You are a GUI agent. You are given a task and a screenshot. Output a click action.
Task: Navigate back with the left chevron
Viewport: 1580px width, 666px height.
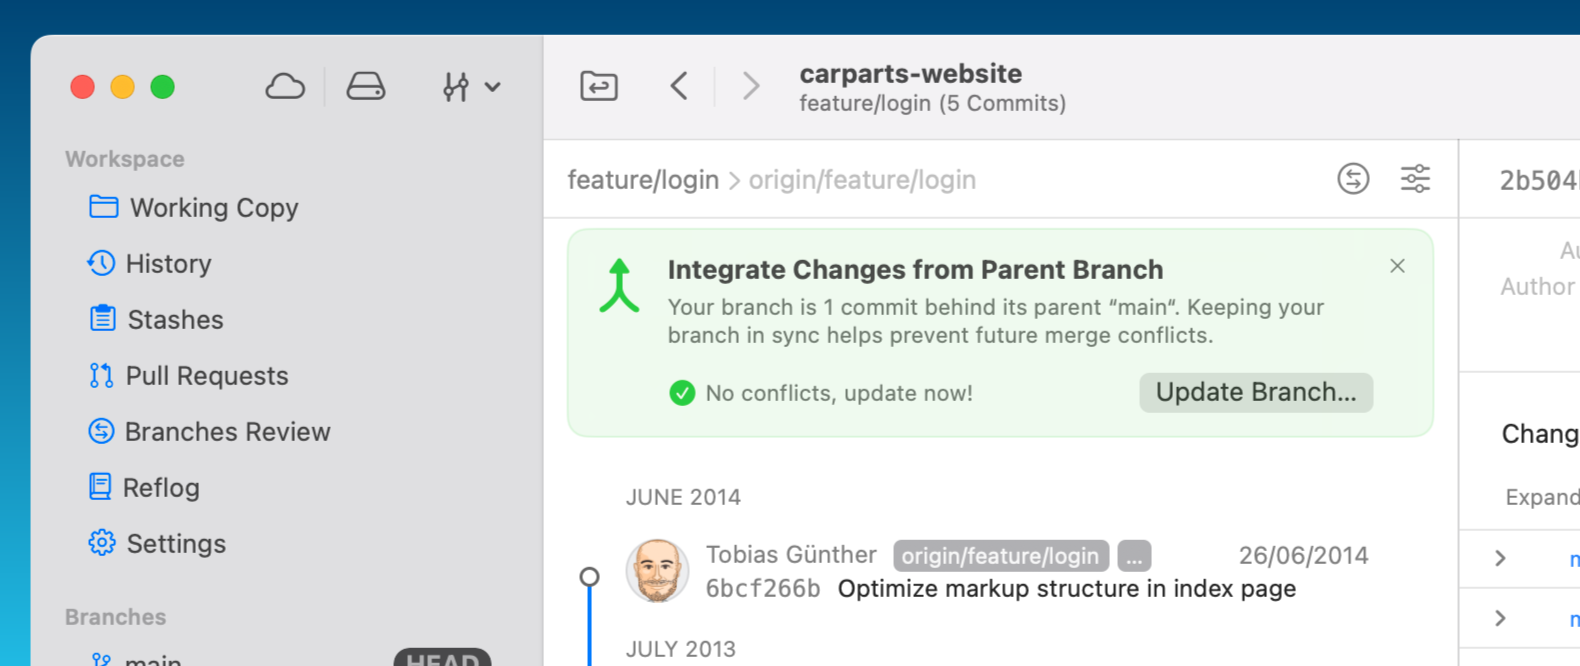pos(679,86)
